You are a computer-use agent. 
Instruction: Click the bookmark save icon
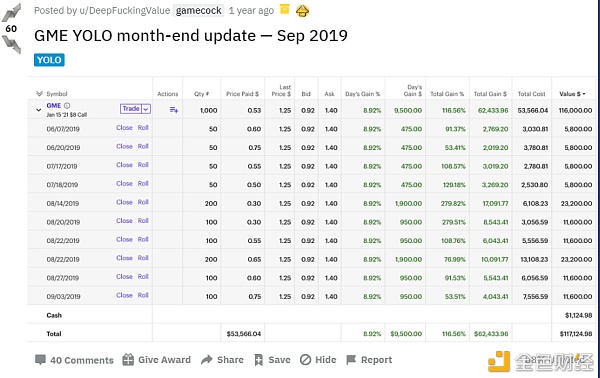(259, 360)
